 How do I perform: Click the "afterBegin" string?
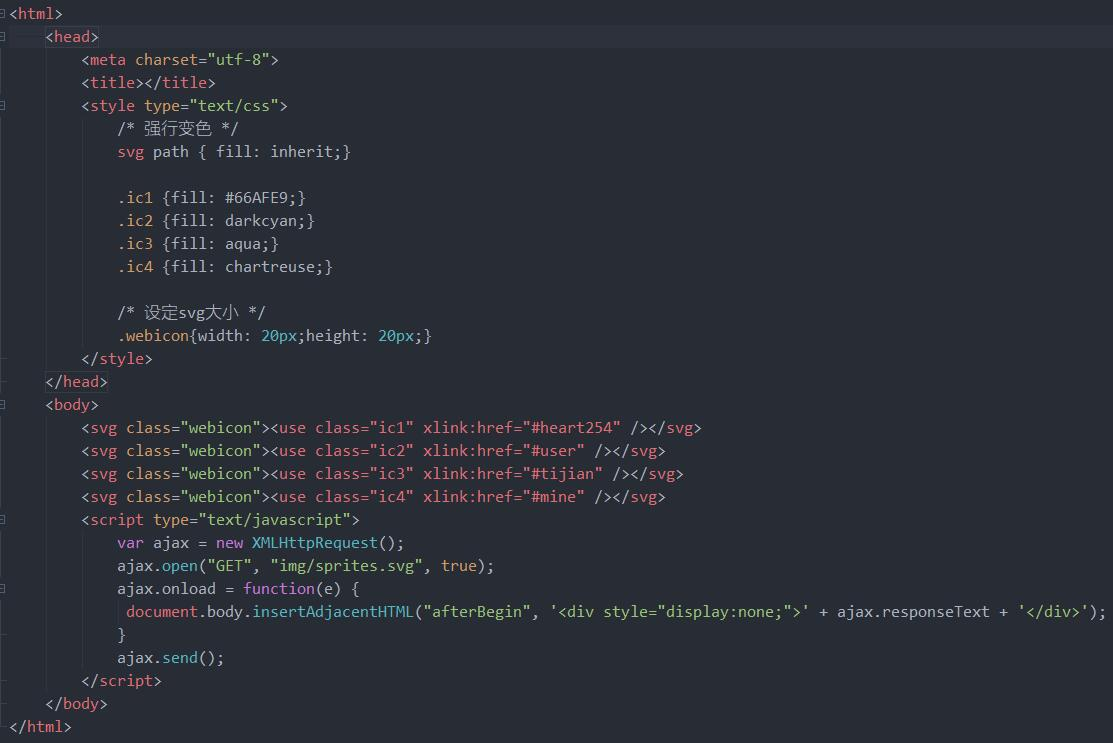[477, 612]
